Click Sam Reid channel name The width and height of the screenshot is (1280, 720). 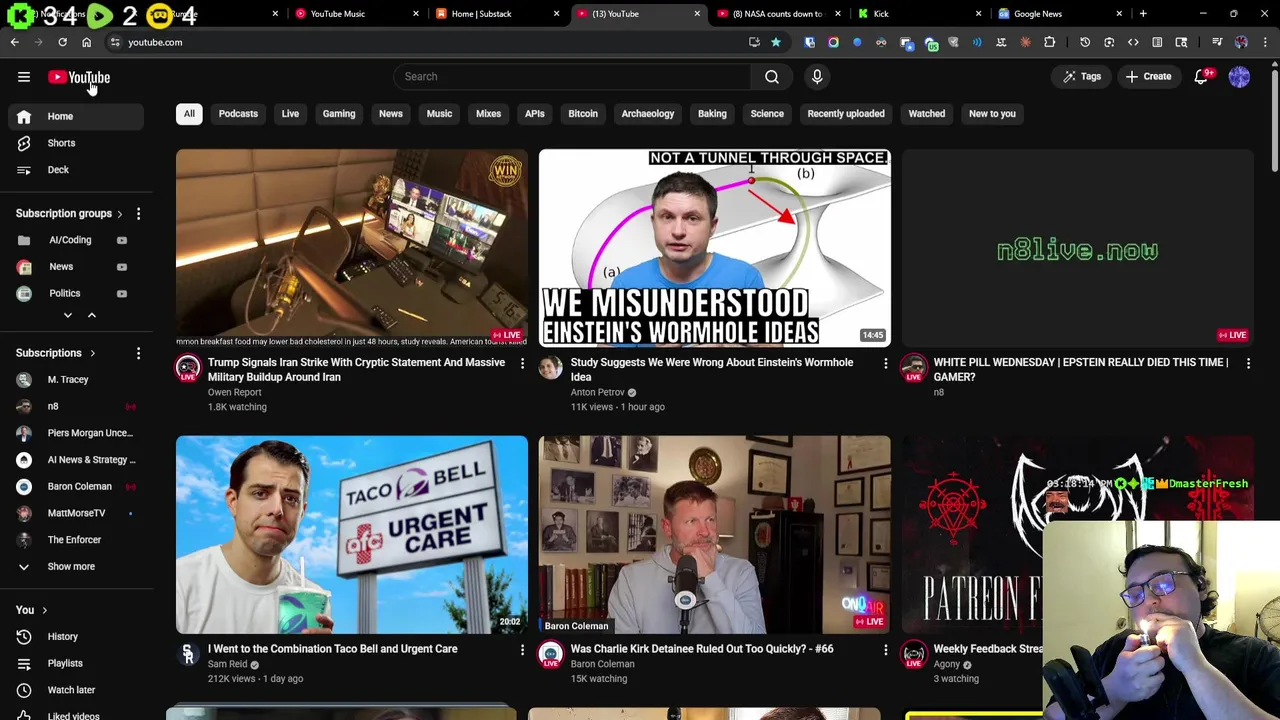227,664
